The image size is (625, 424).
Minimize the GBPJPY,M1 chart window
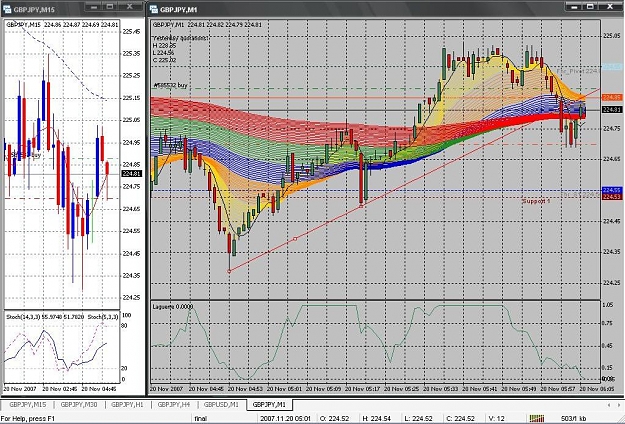[x=573, y=7]
